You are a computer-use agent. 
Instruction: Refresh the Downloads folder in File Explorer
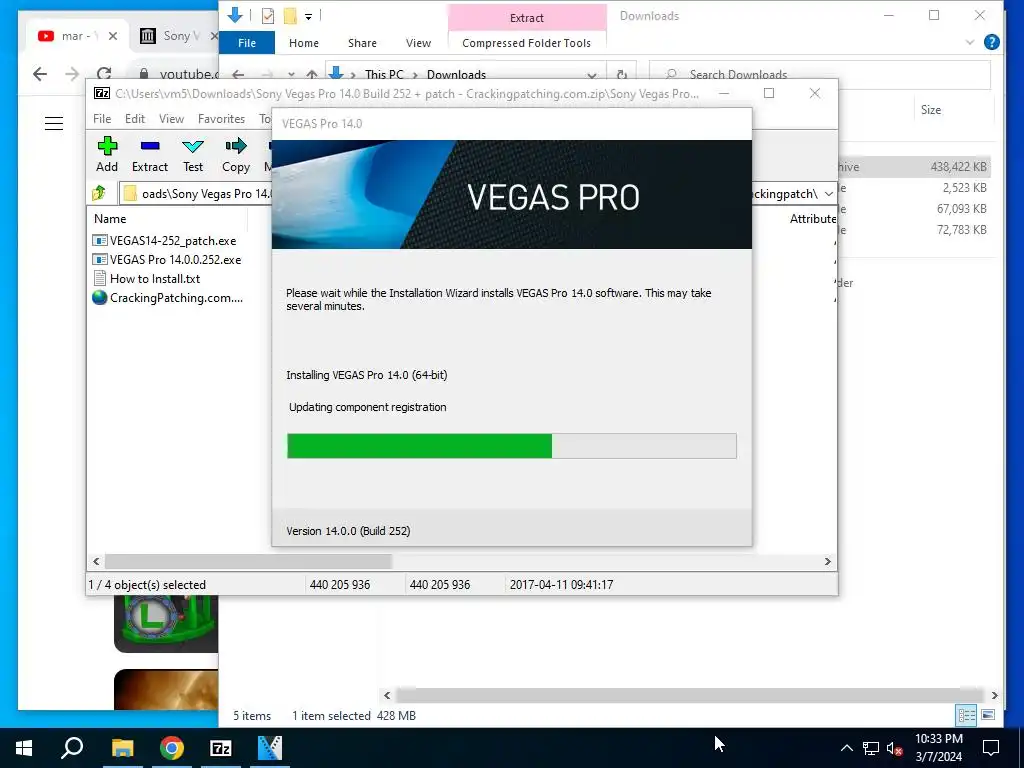(622, 74)
